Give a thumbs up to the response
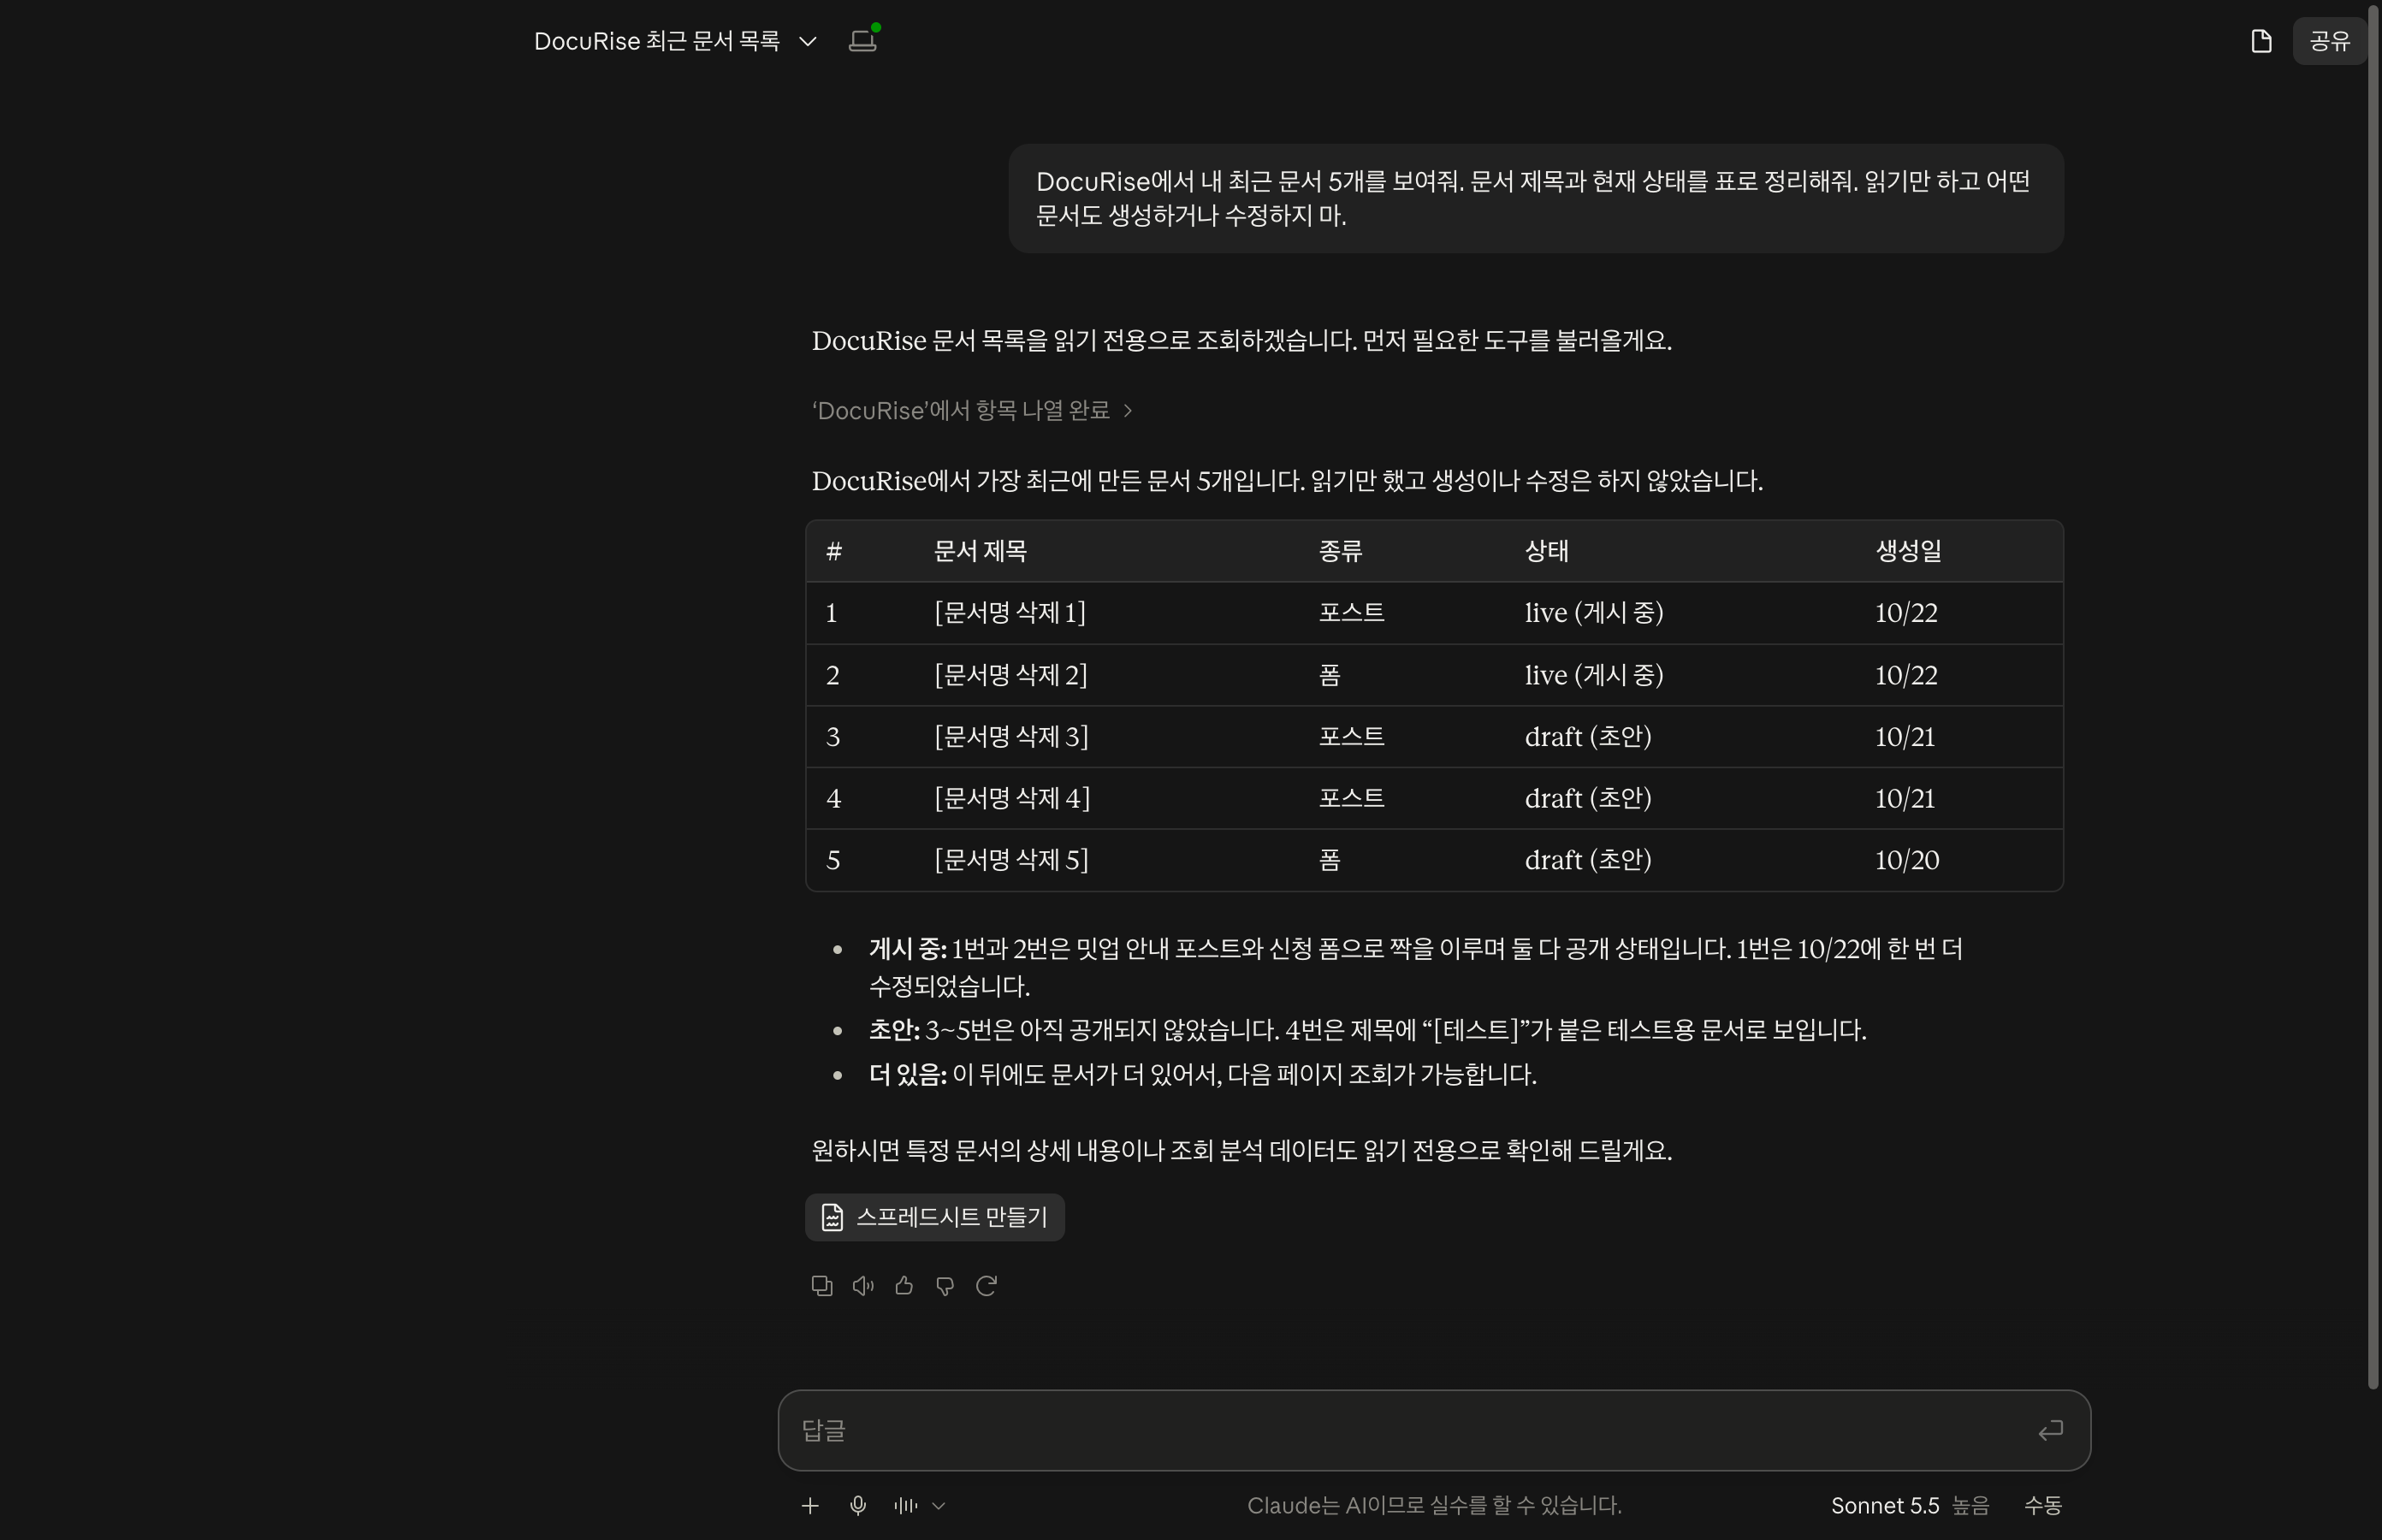Screen dimensions: 2382x1540 point(904,1286)
